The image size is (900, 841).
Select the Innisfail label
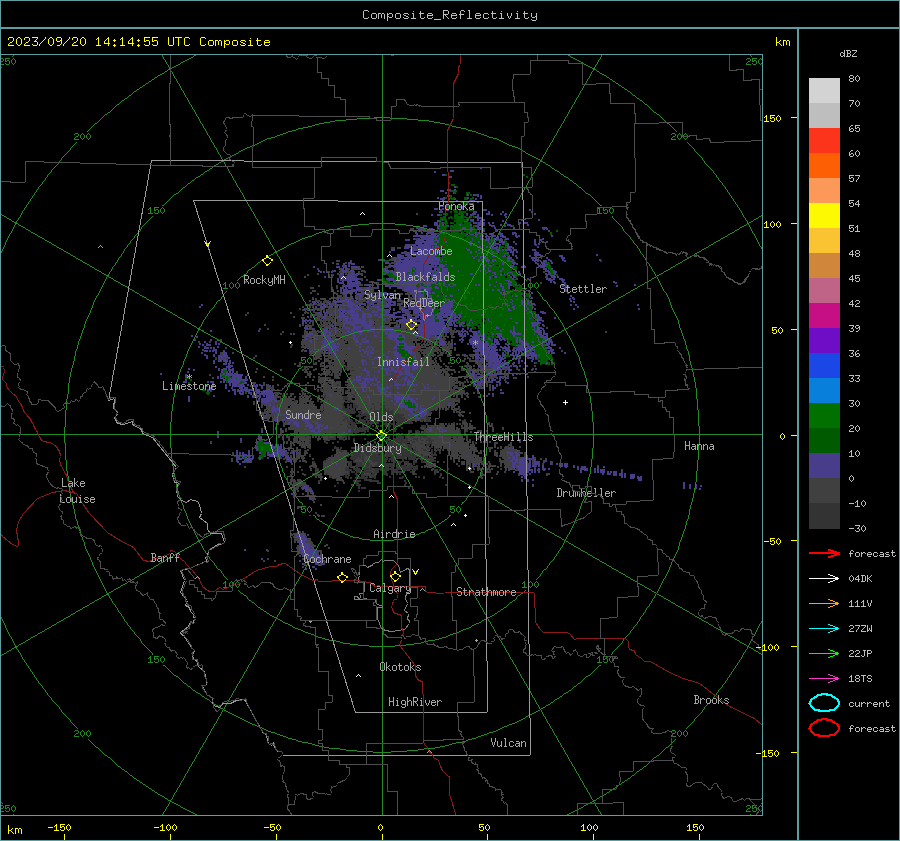[x=403, y=362]
